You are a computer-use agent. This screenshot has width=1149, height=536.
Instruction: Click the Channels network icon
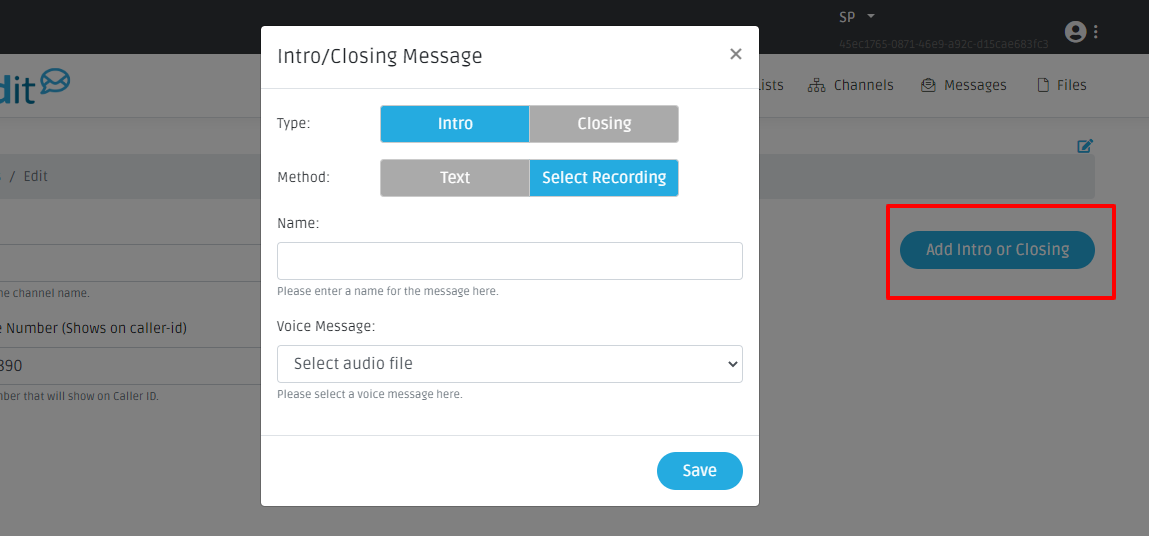(x=816, y=85)
